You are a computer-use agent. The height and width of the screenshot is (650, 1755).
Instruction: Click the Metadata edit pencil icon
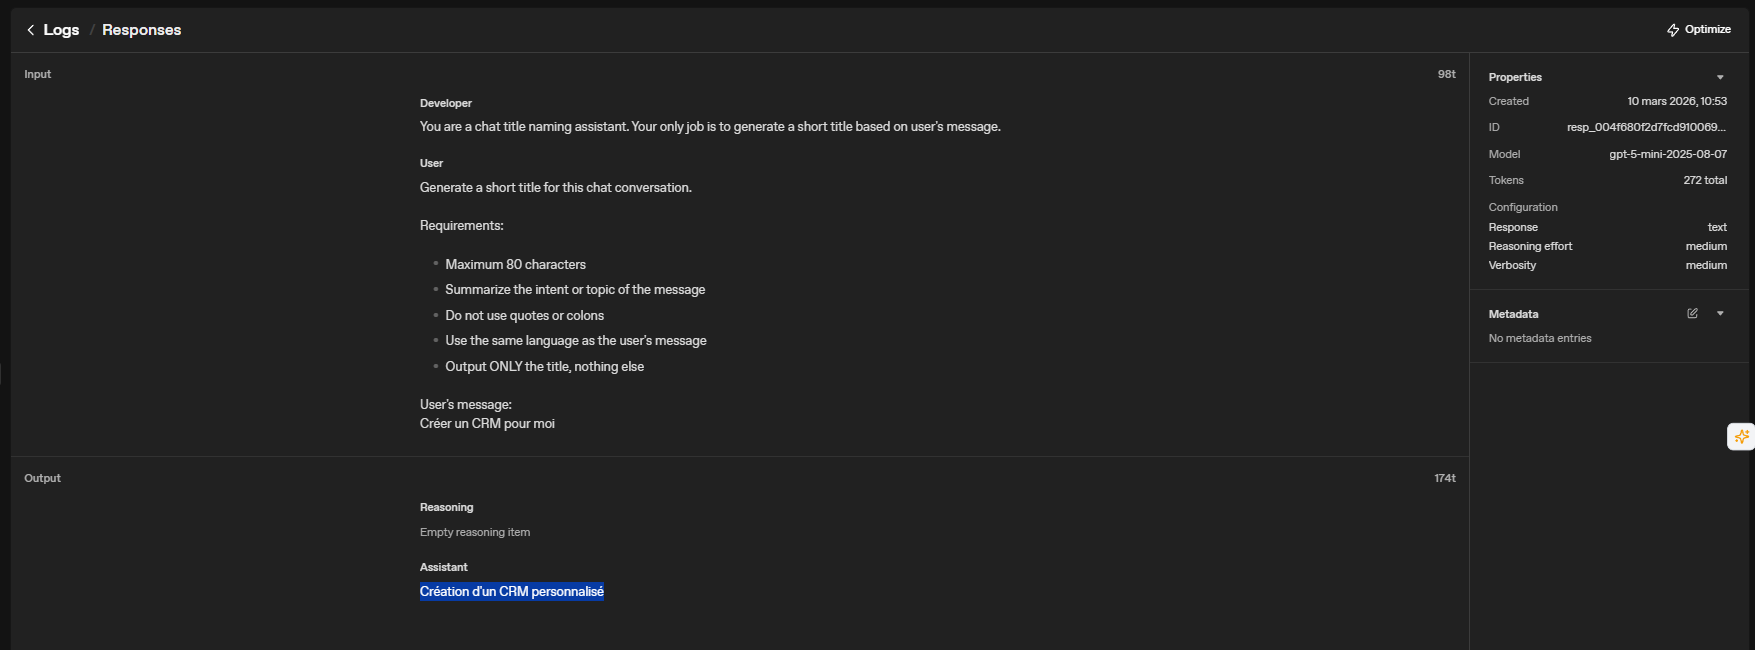tap(1692, 314)
